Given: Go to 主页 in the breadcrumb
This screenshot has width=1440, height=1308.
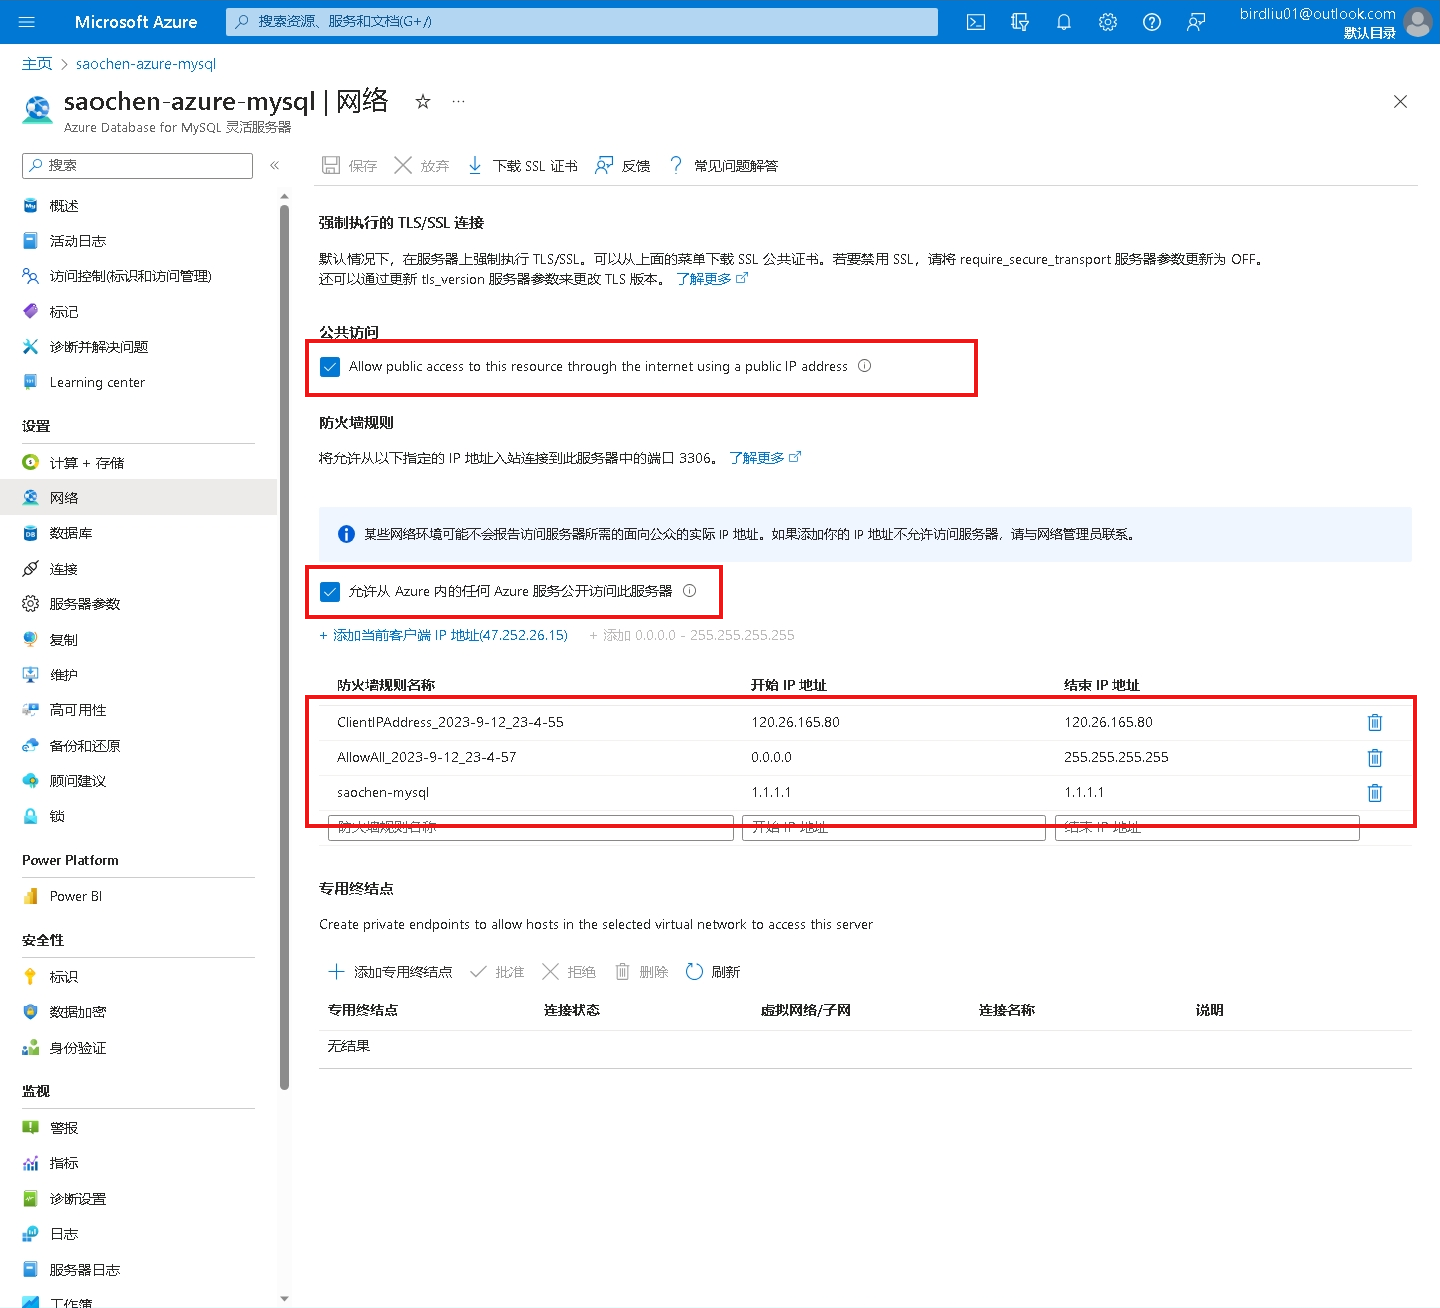Looking at the screenshot, I should pos(37,64).
